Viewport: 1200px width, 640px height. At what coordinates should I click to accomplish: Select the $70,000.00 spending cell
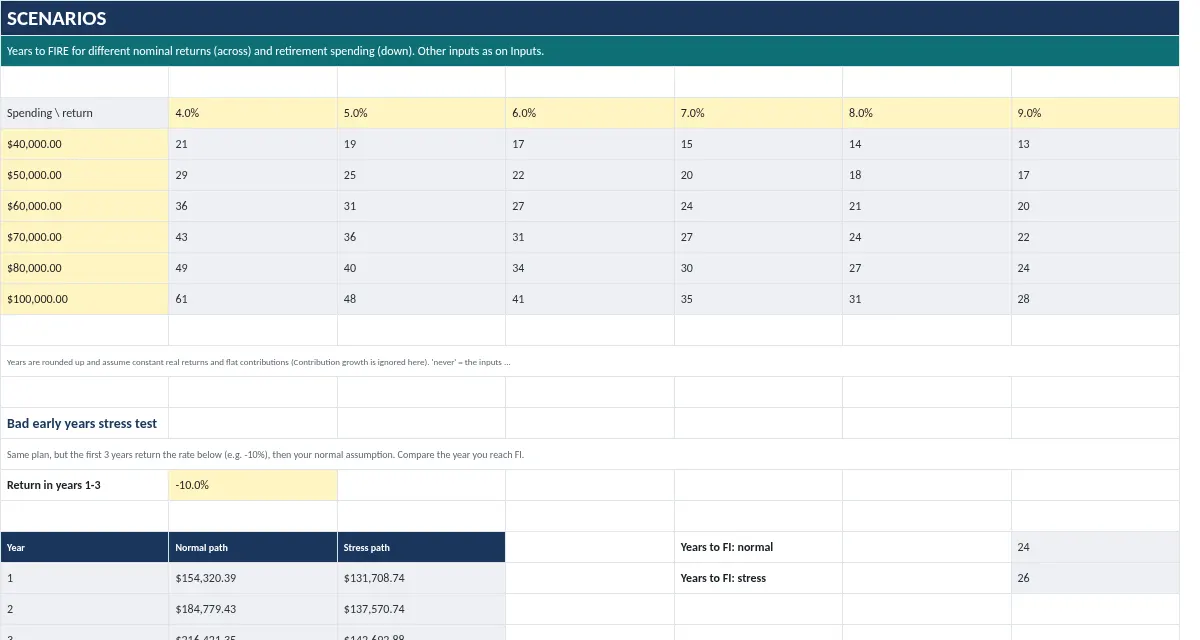pyautogui.click(x=85, y=237)
